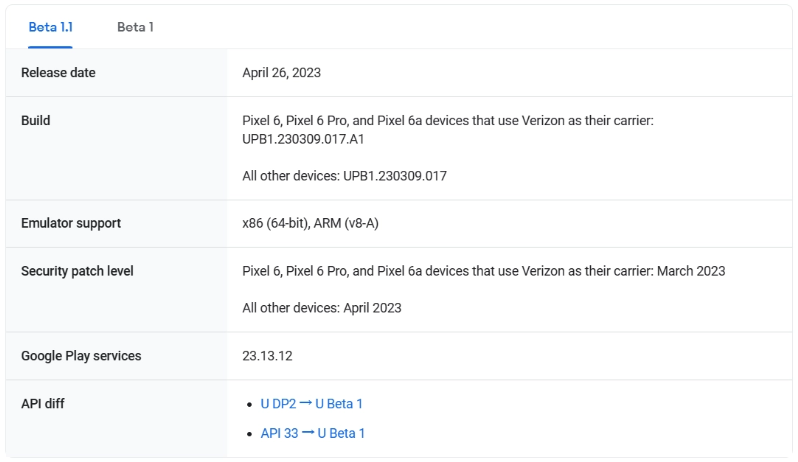Viewport: 798px width, 462px height.
Task: Click the Build row label
Action: 36,120
